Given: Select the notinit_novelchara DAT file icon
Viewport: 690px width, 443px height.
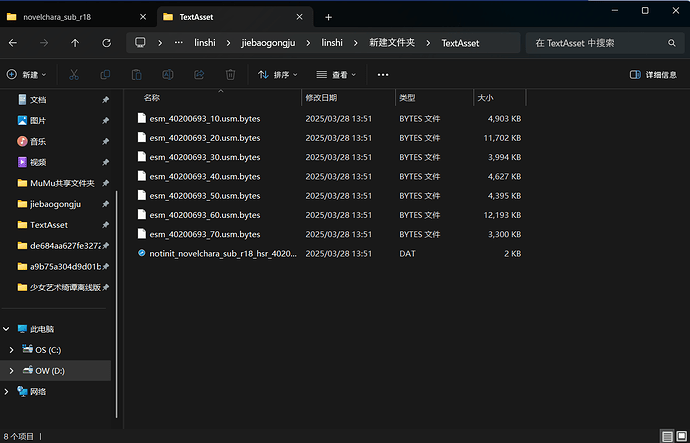Looking at the screenshot, I should click(x=142, y=253).
